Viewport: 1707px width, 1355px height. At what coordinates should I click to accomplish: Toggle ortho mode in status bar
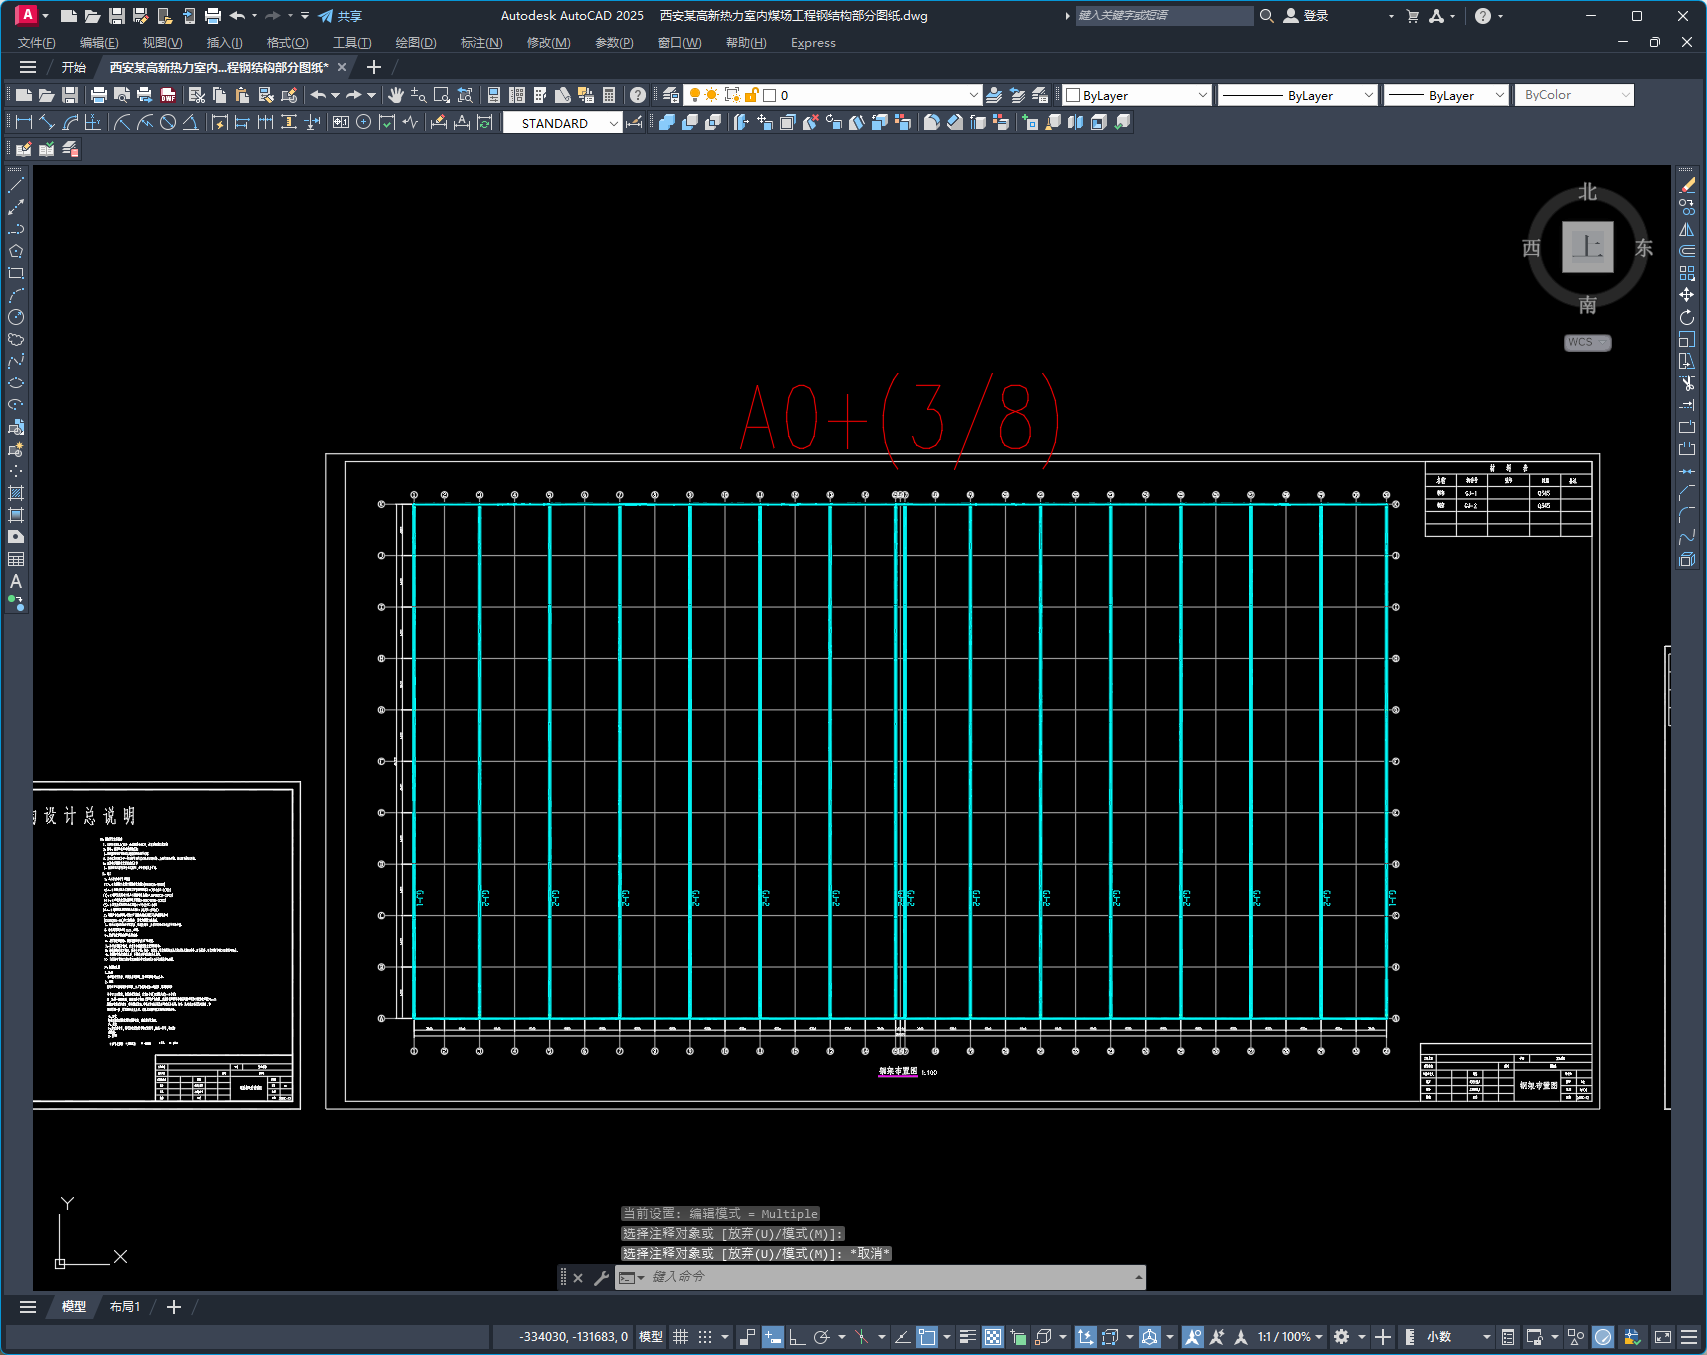pos(797,1337)
